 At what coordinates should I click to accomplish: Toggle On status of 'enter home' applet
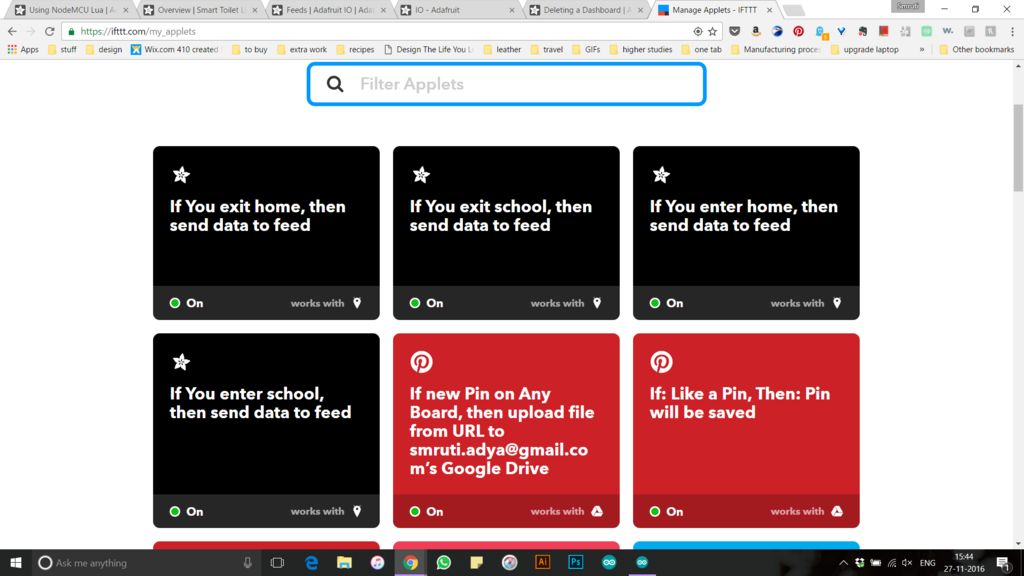click(666, 303)
